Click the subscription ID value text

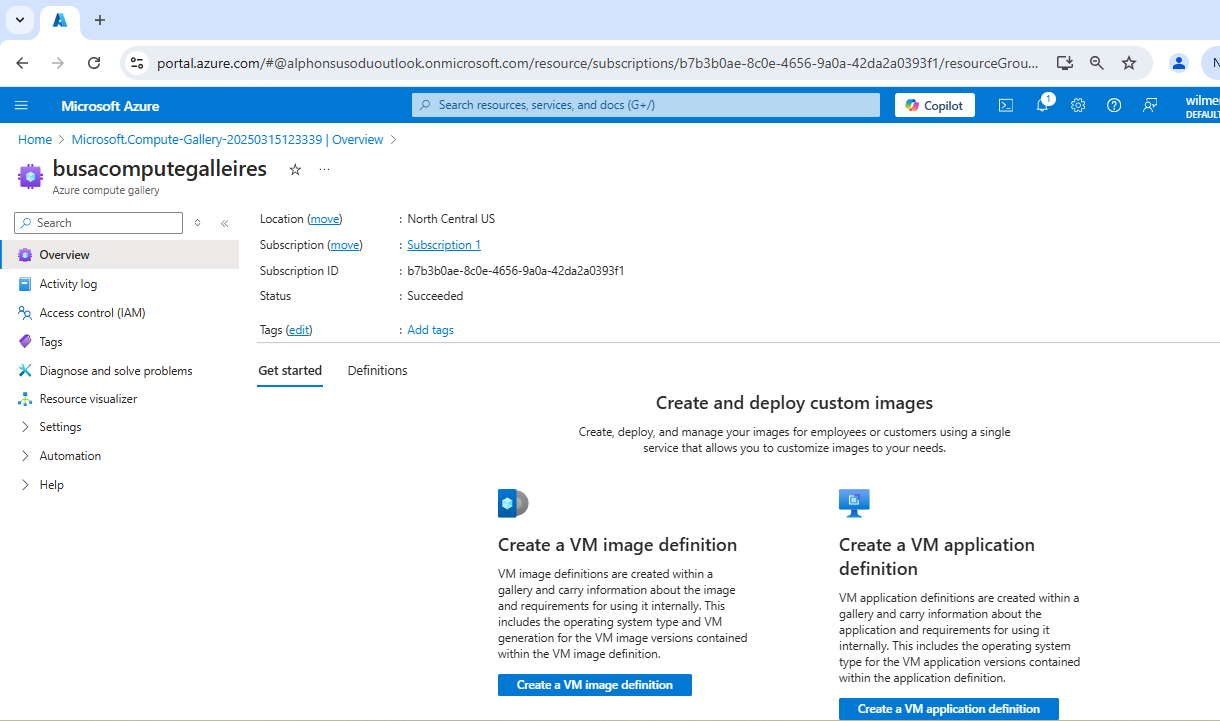(x=516, y=271)
